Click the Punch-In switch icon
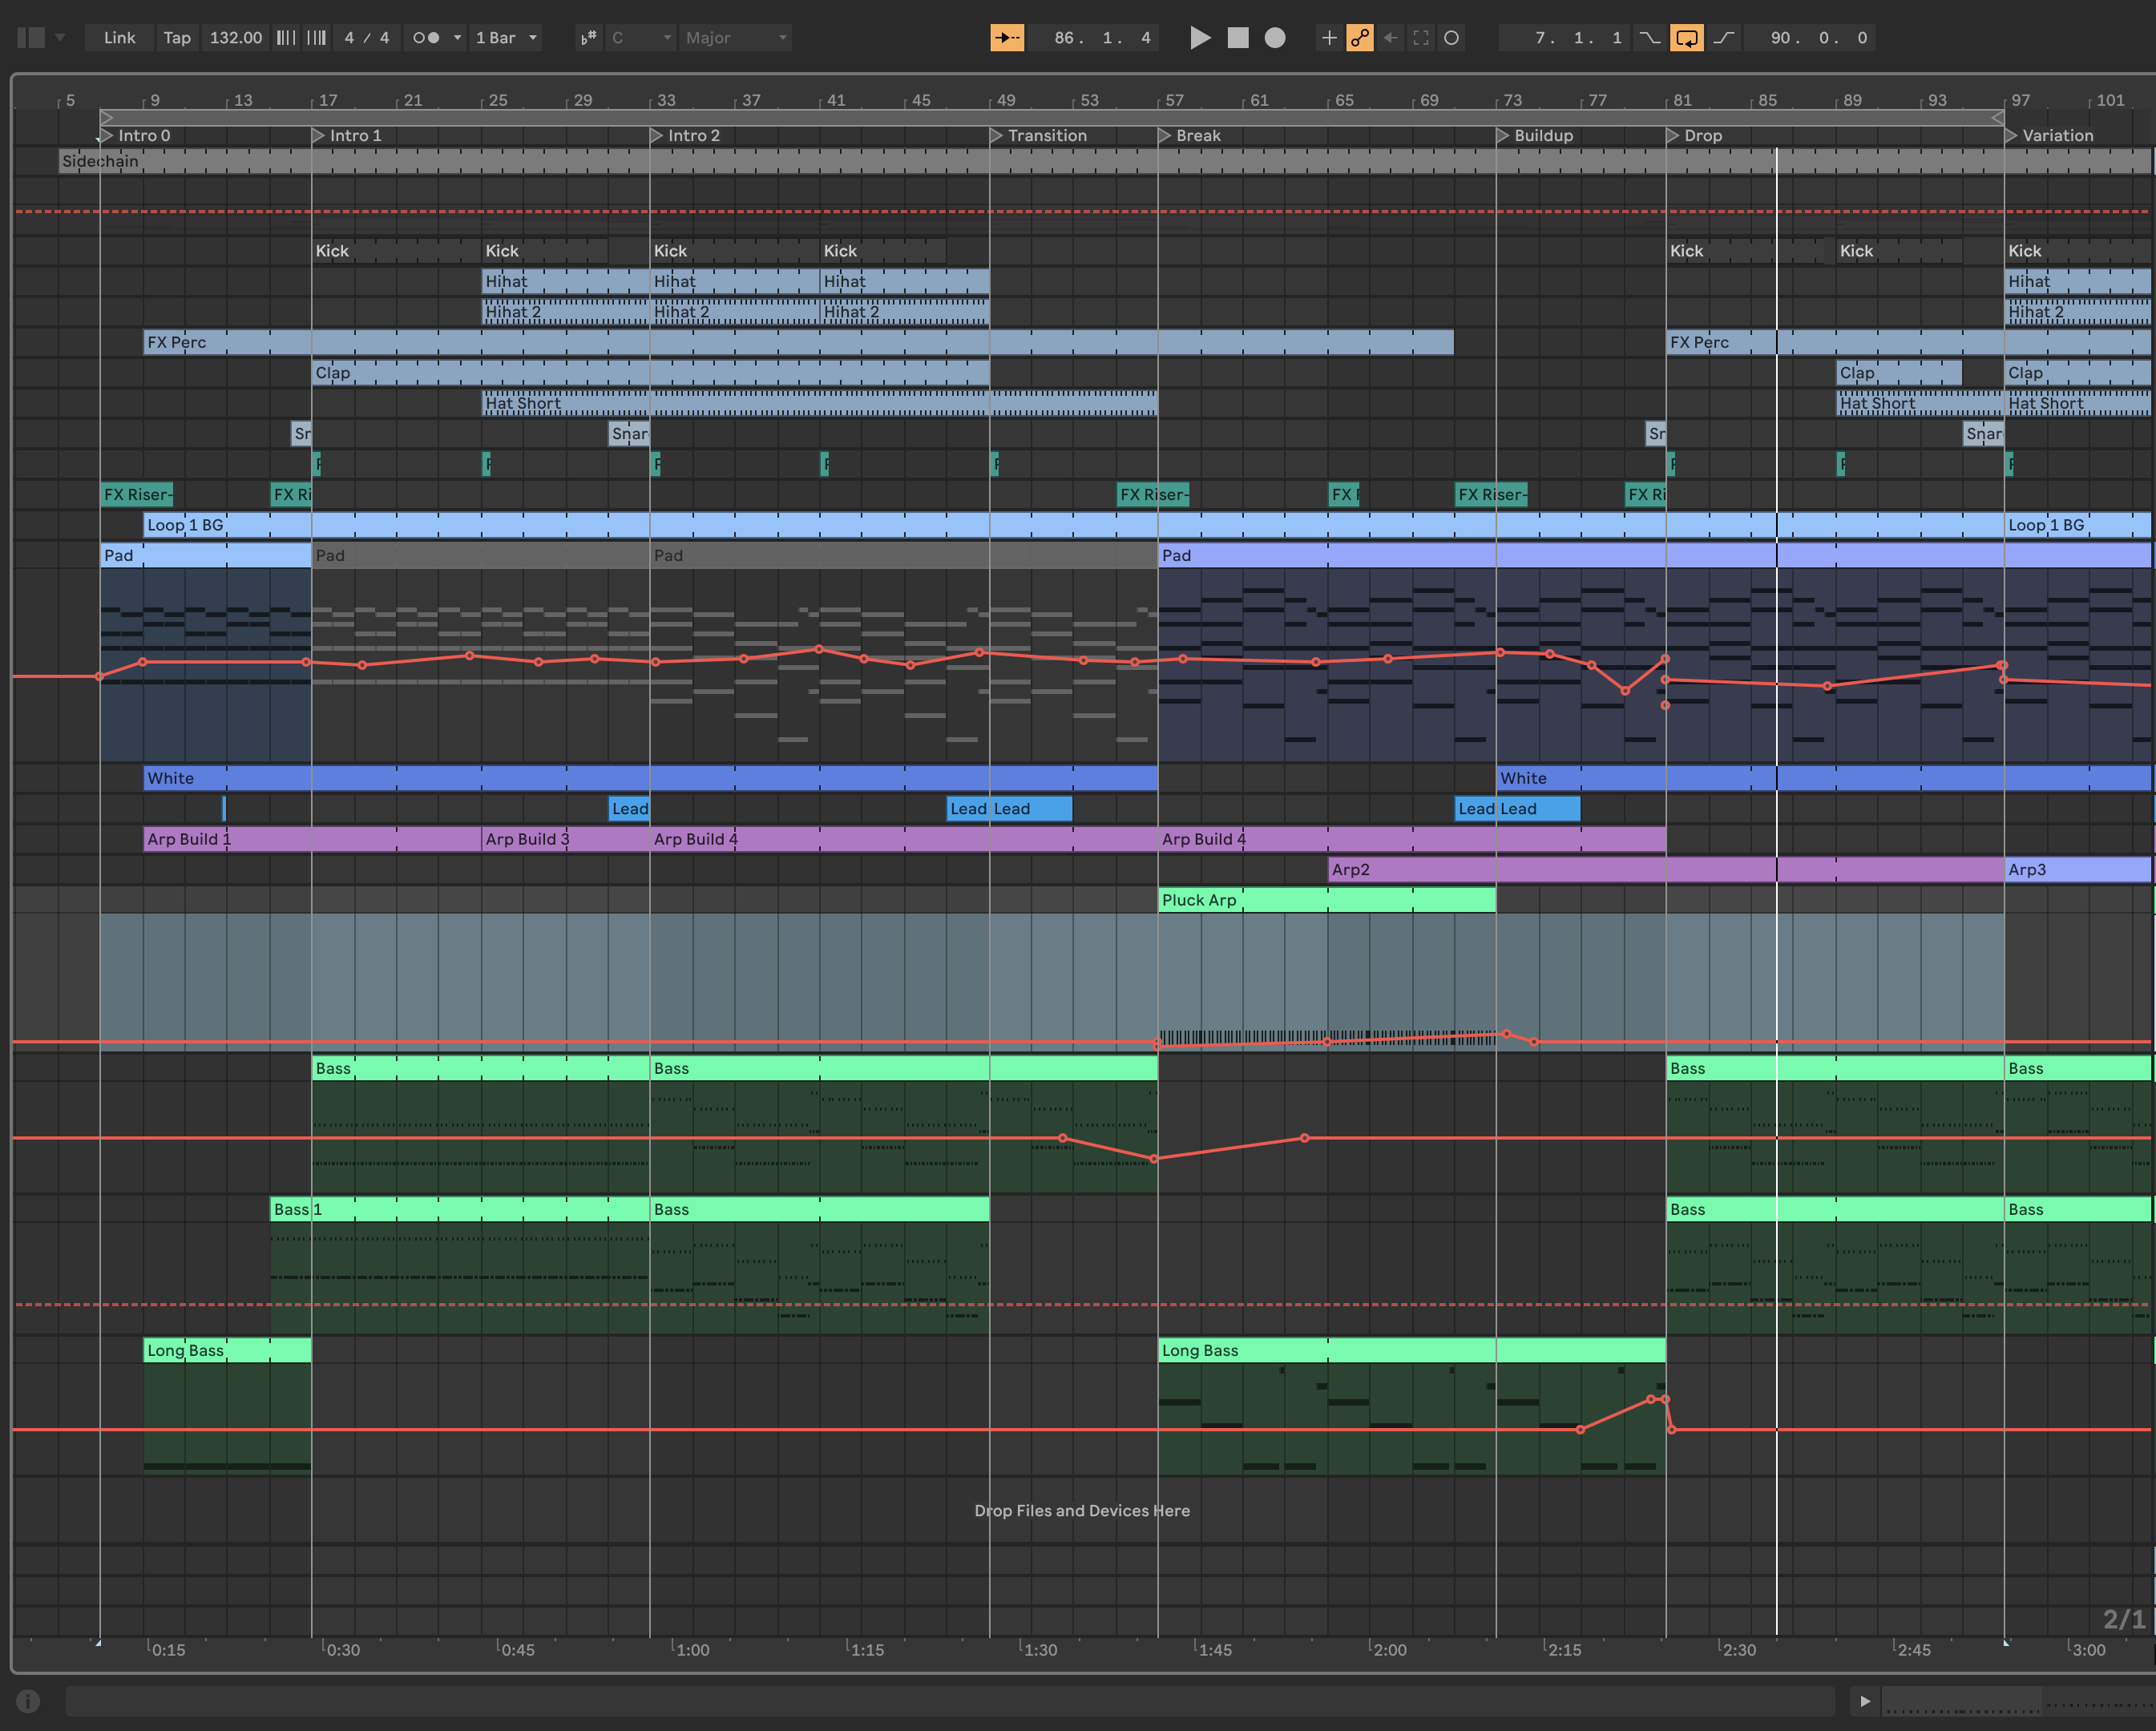Screen dimensions: 2156x1731 [x=1649, y=38]
